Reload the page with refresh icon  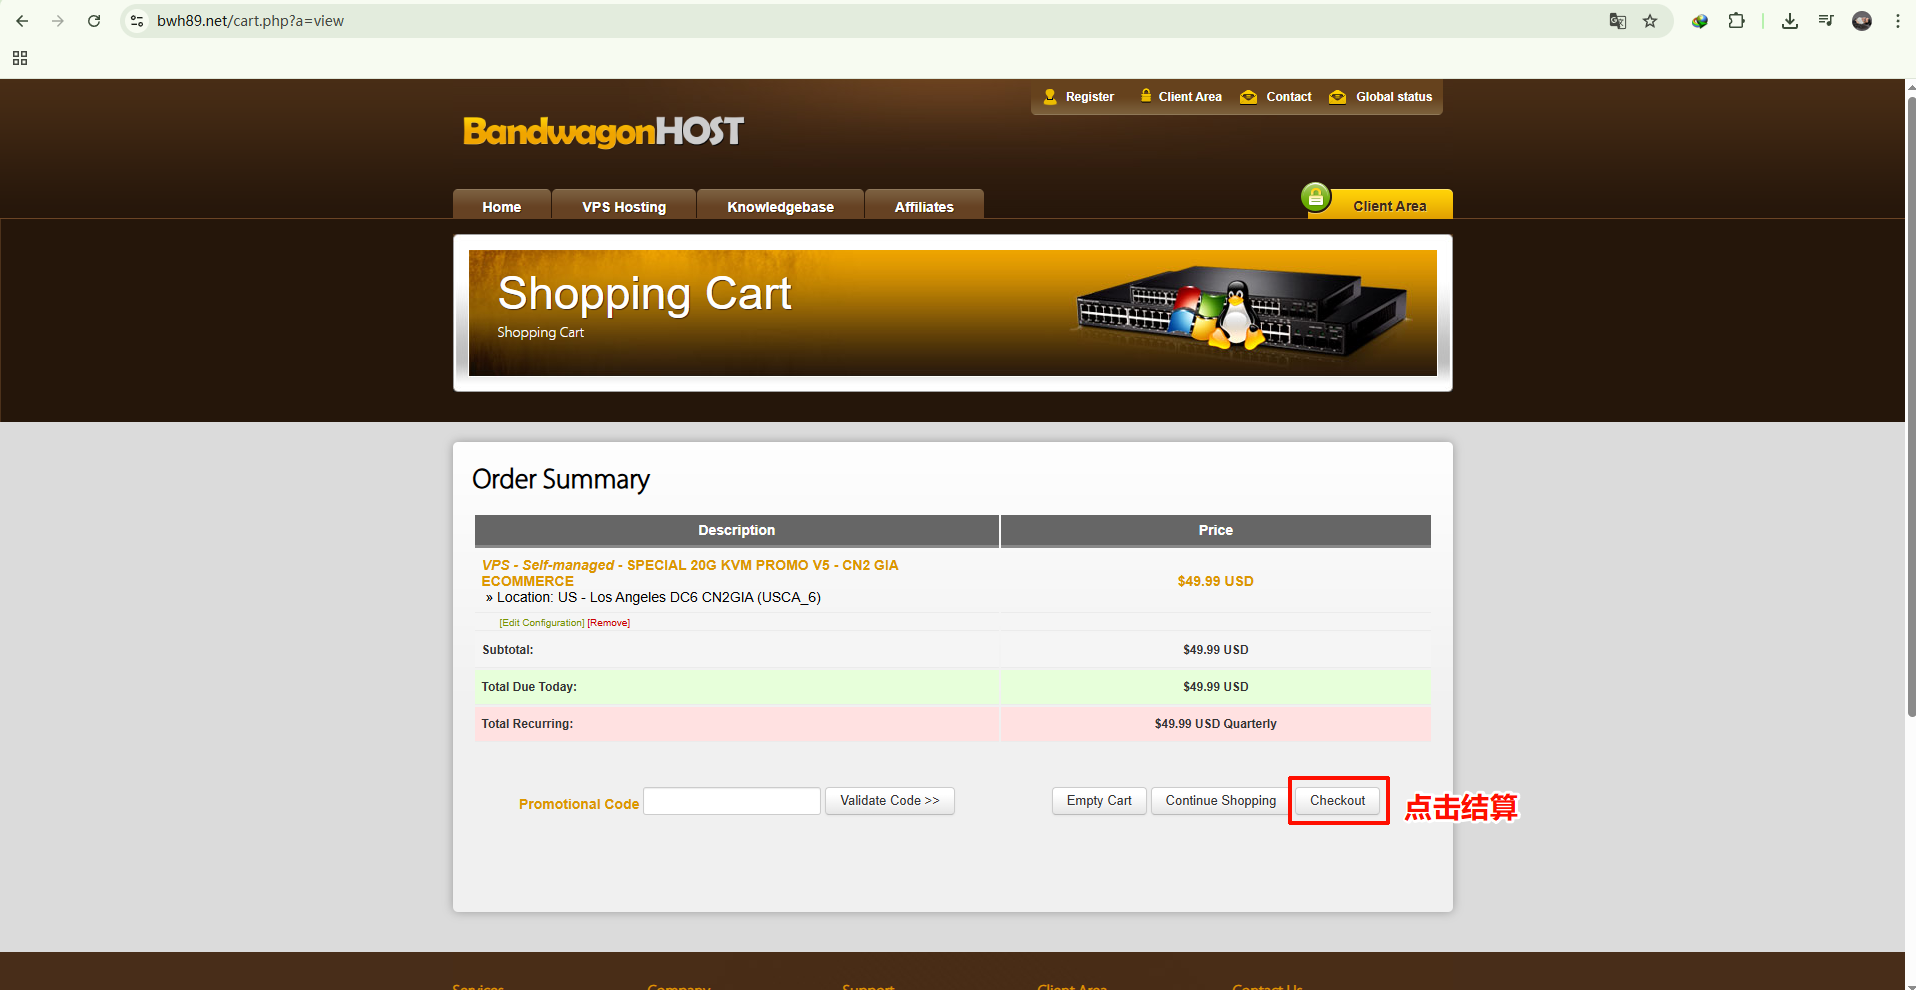94,21
